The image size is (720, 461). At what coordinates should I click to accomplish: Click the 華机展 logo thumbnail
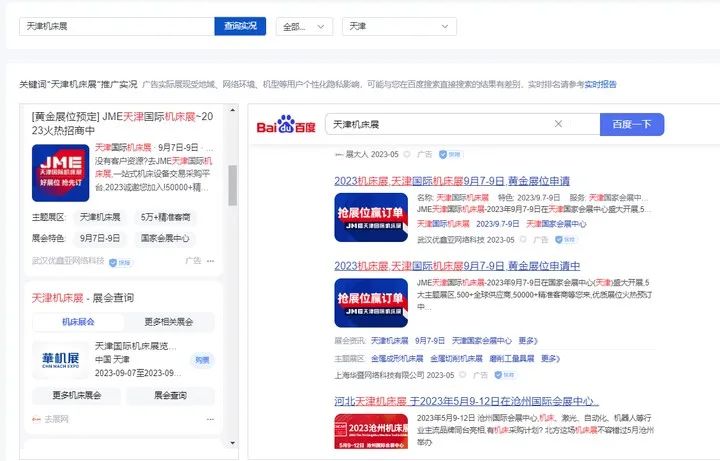point(60,360)
